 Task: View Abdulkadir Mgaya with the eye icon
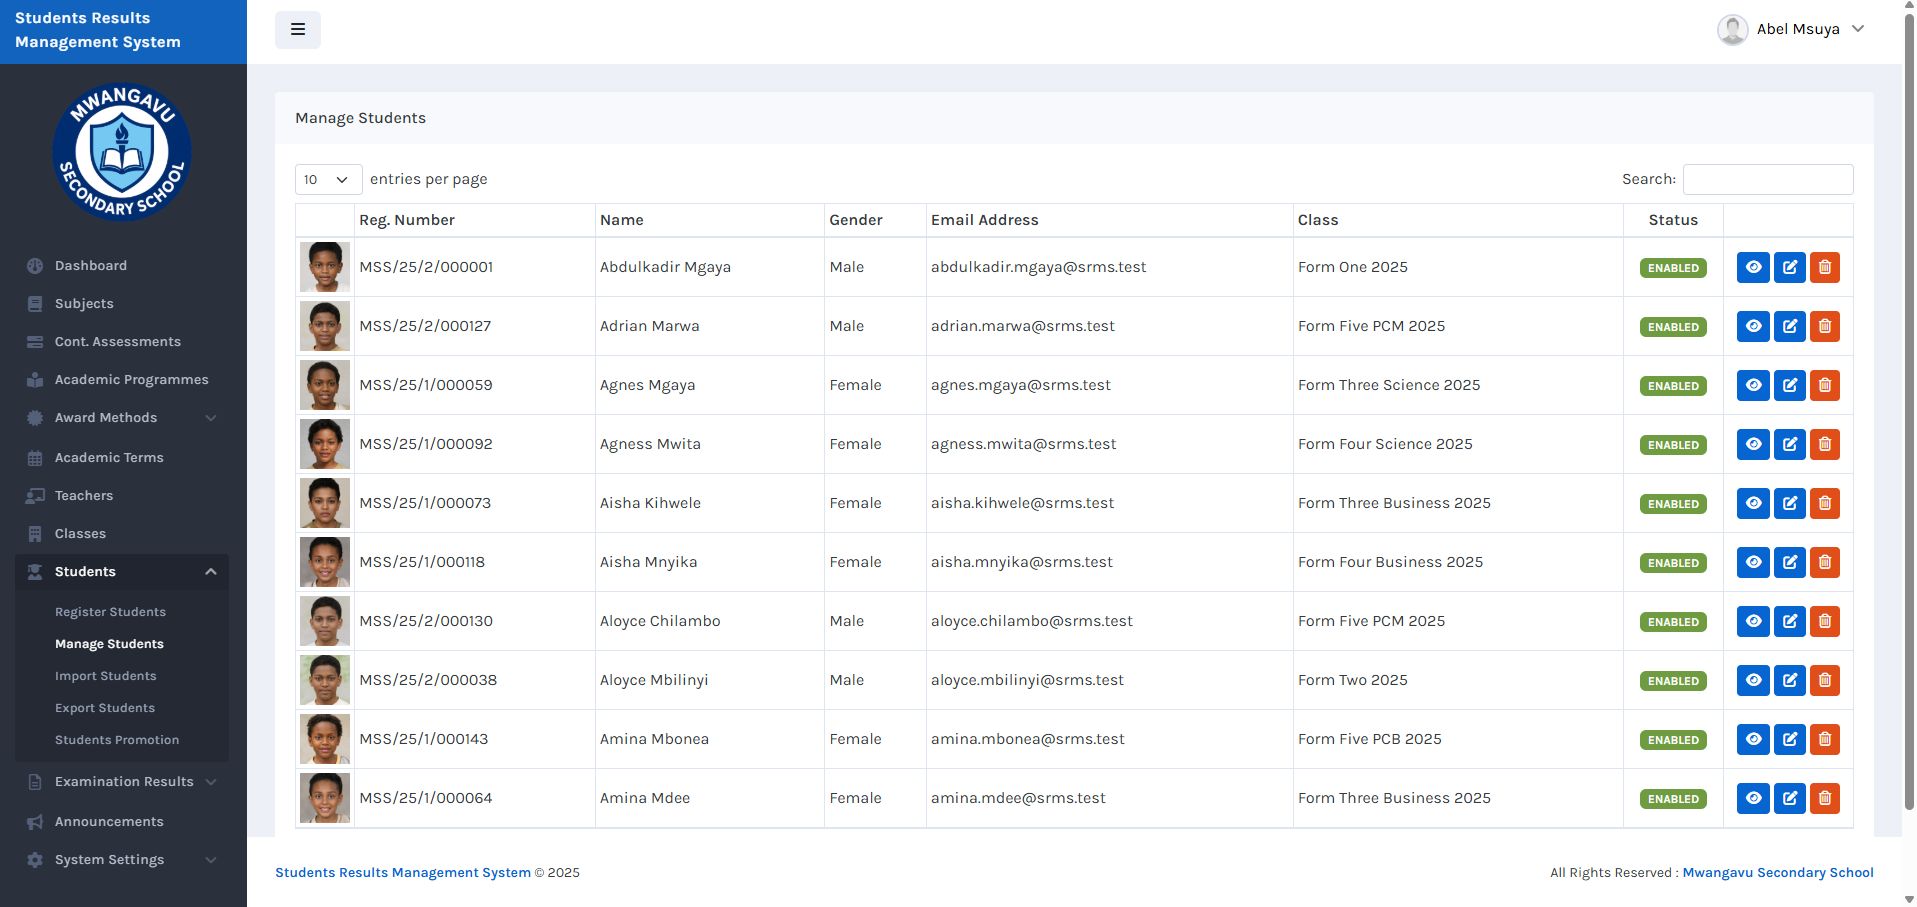click(x=1753, y=267)
